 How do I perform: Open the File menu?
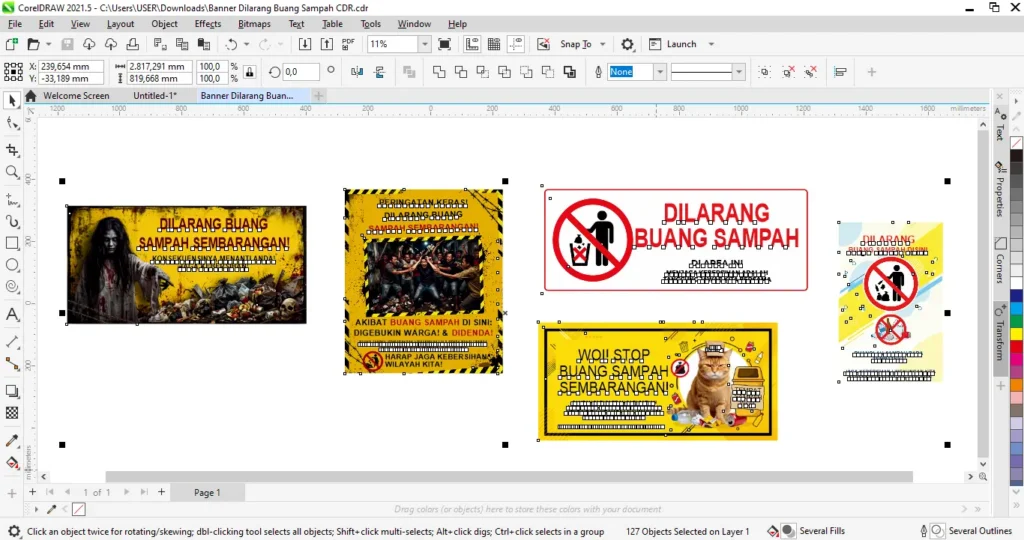(14, 24)
